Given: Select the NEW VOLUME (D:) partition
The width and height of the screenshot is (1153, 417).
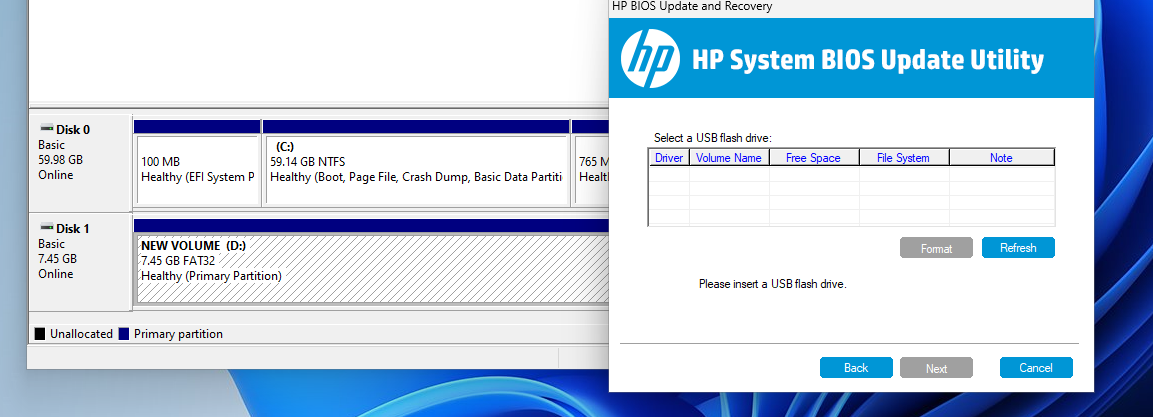Looking at the screenshot, I should tap(371, 268).
